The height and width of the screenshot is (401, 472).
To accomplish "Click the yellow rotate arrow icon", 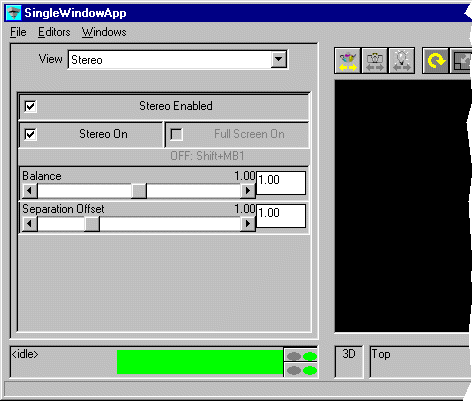I will pos(436,60).
